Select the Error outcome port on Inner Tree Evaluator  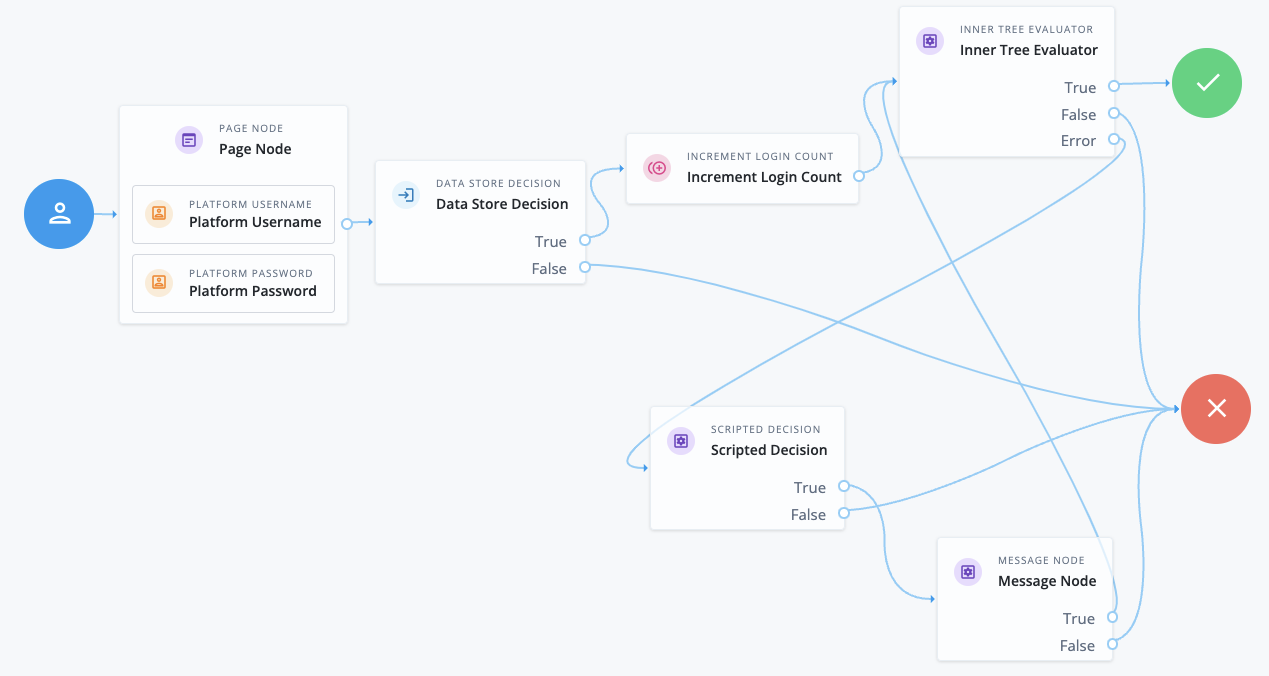click(x=1114, y=140)
